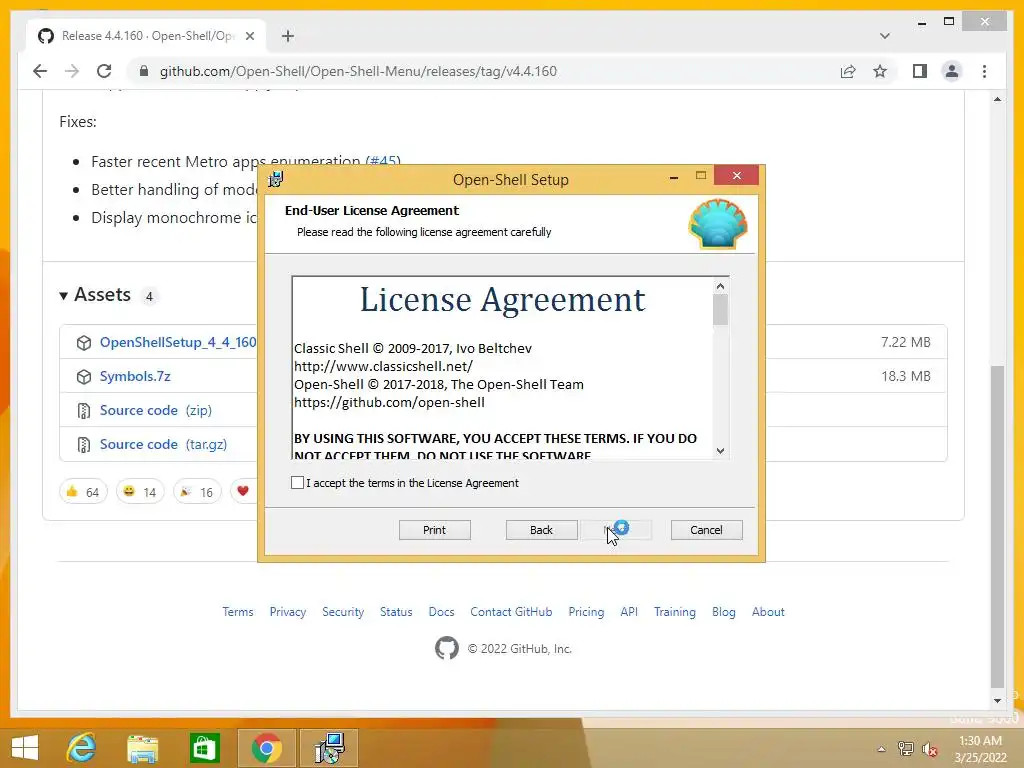Switch to Chrome in taskbar

(x=266, y=748)
